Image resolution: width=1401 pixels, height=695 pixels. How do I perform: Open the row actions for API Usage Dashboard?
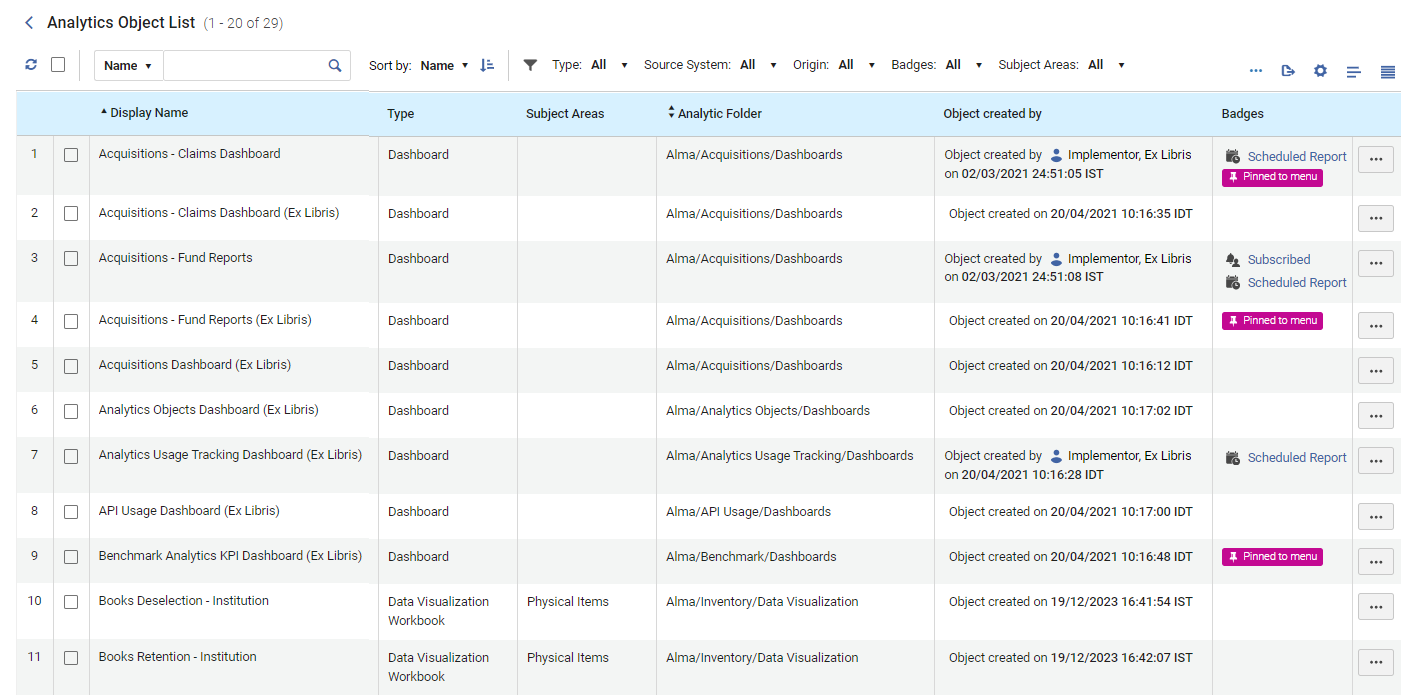(x=1376, y=516)
